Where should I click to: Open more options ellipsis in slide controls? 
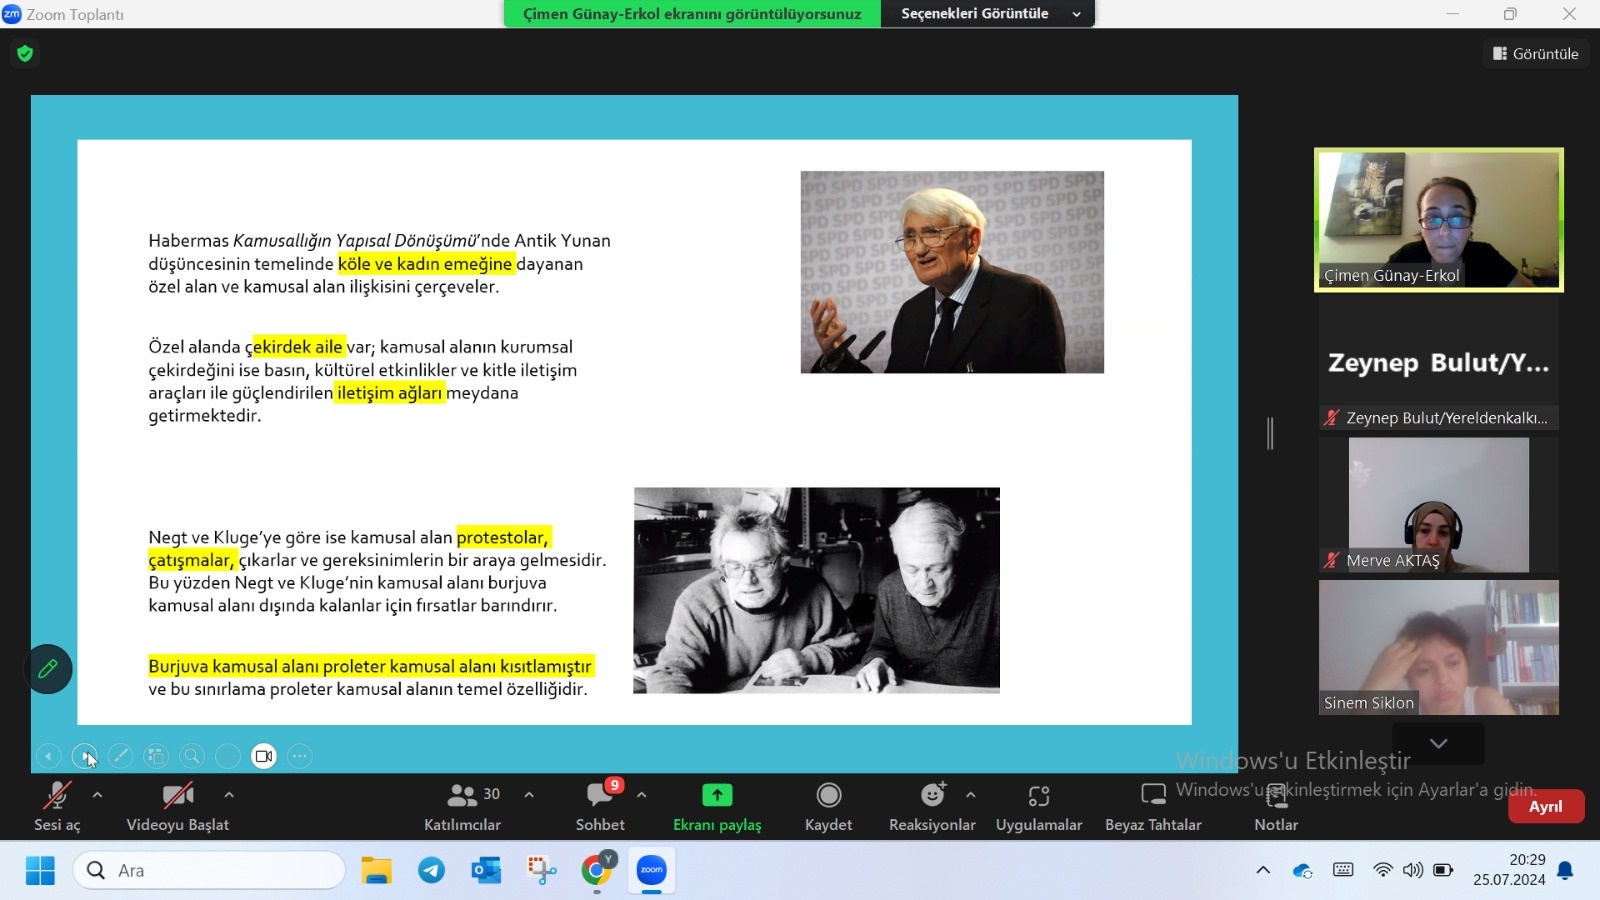coord(300,756)
